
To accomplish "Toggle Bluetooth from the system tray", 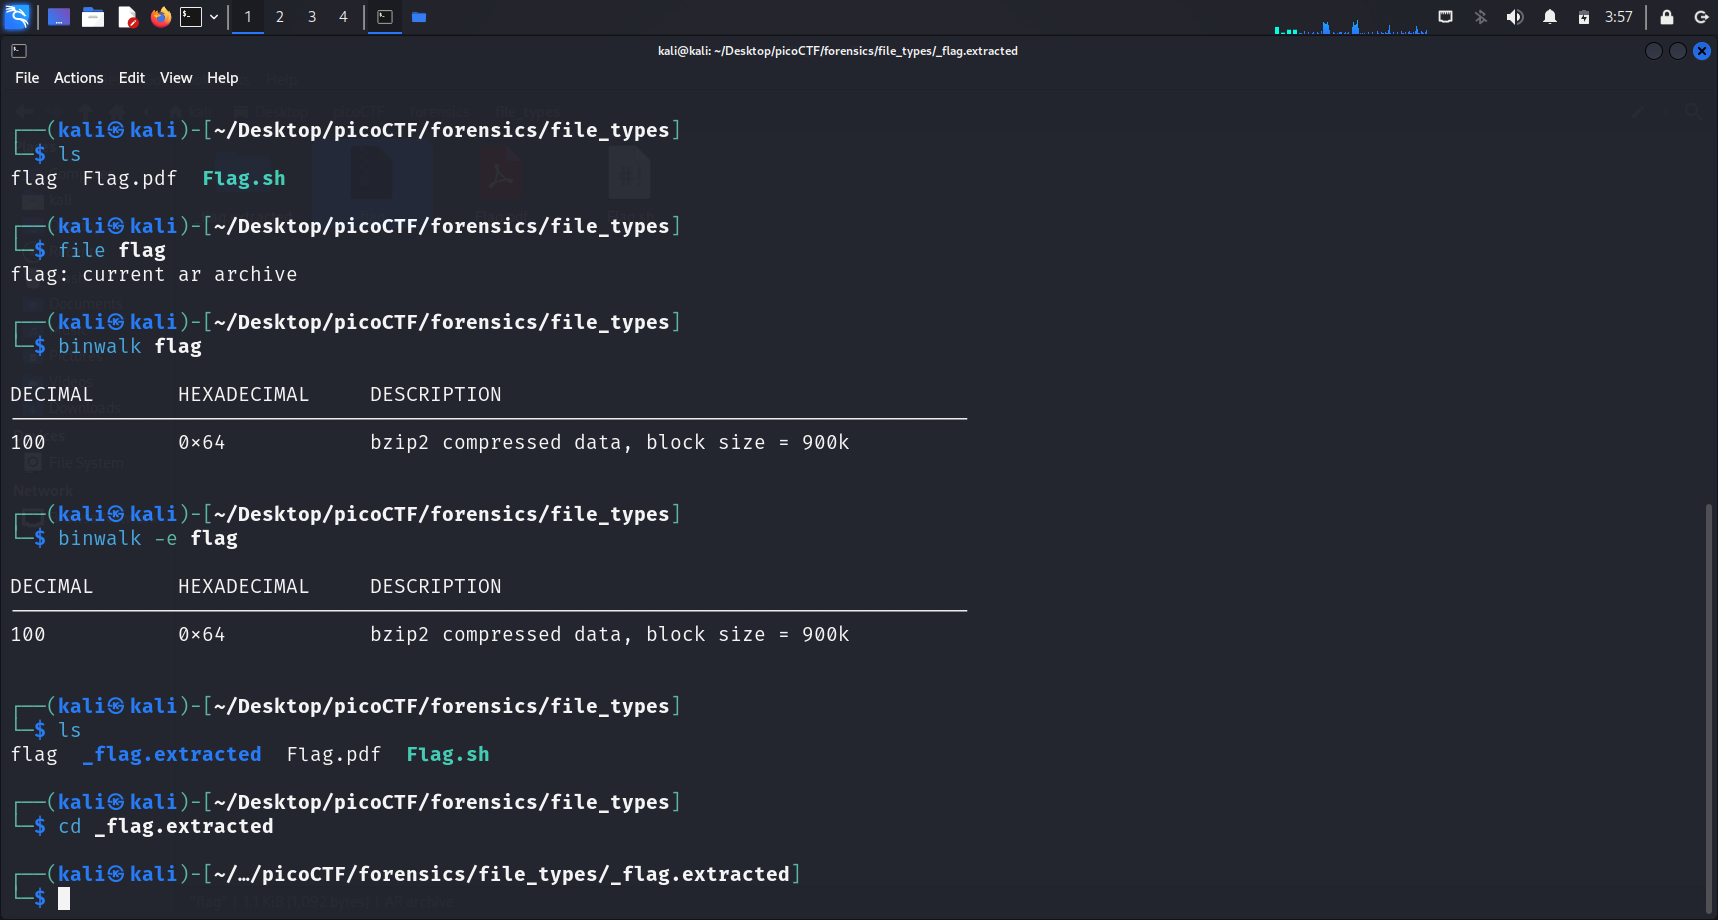I will click(x=1480, y=17).
